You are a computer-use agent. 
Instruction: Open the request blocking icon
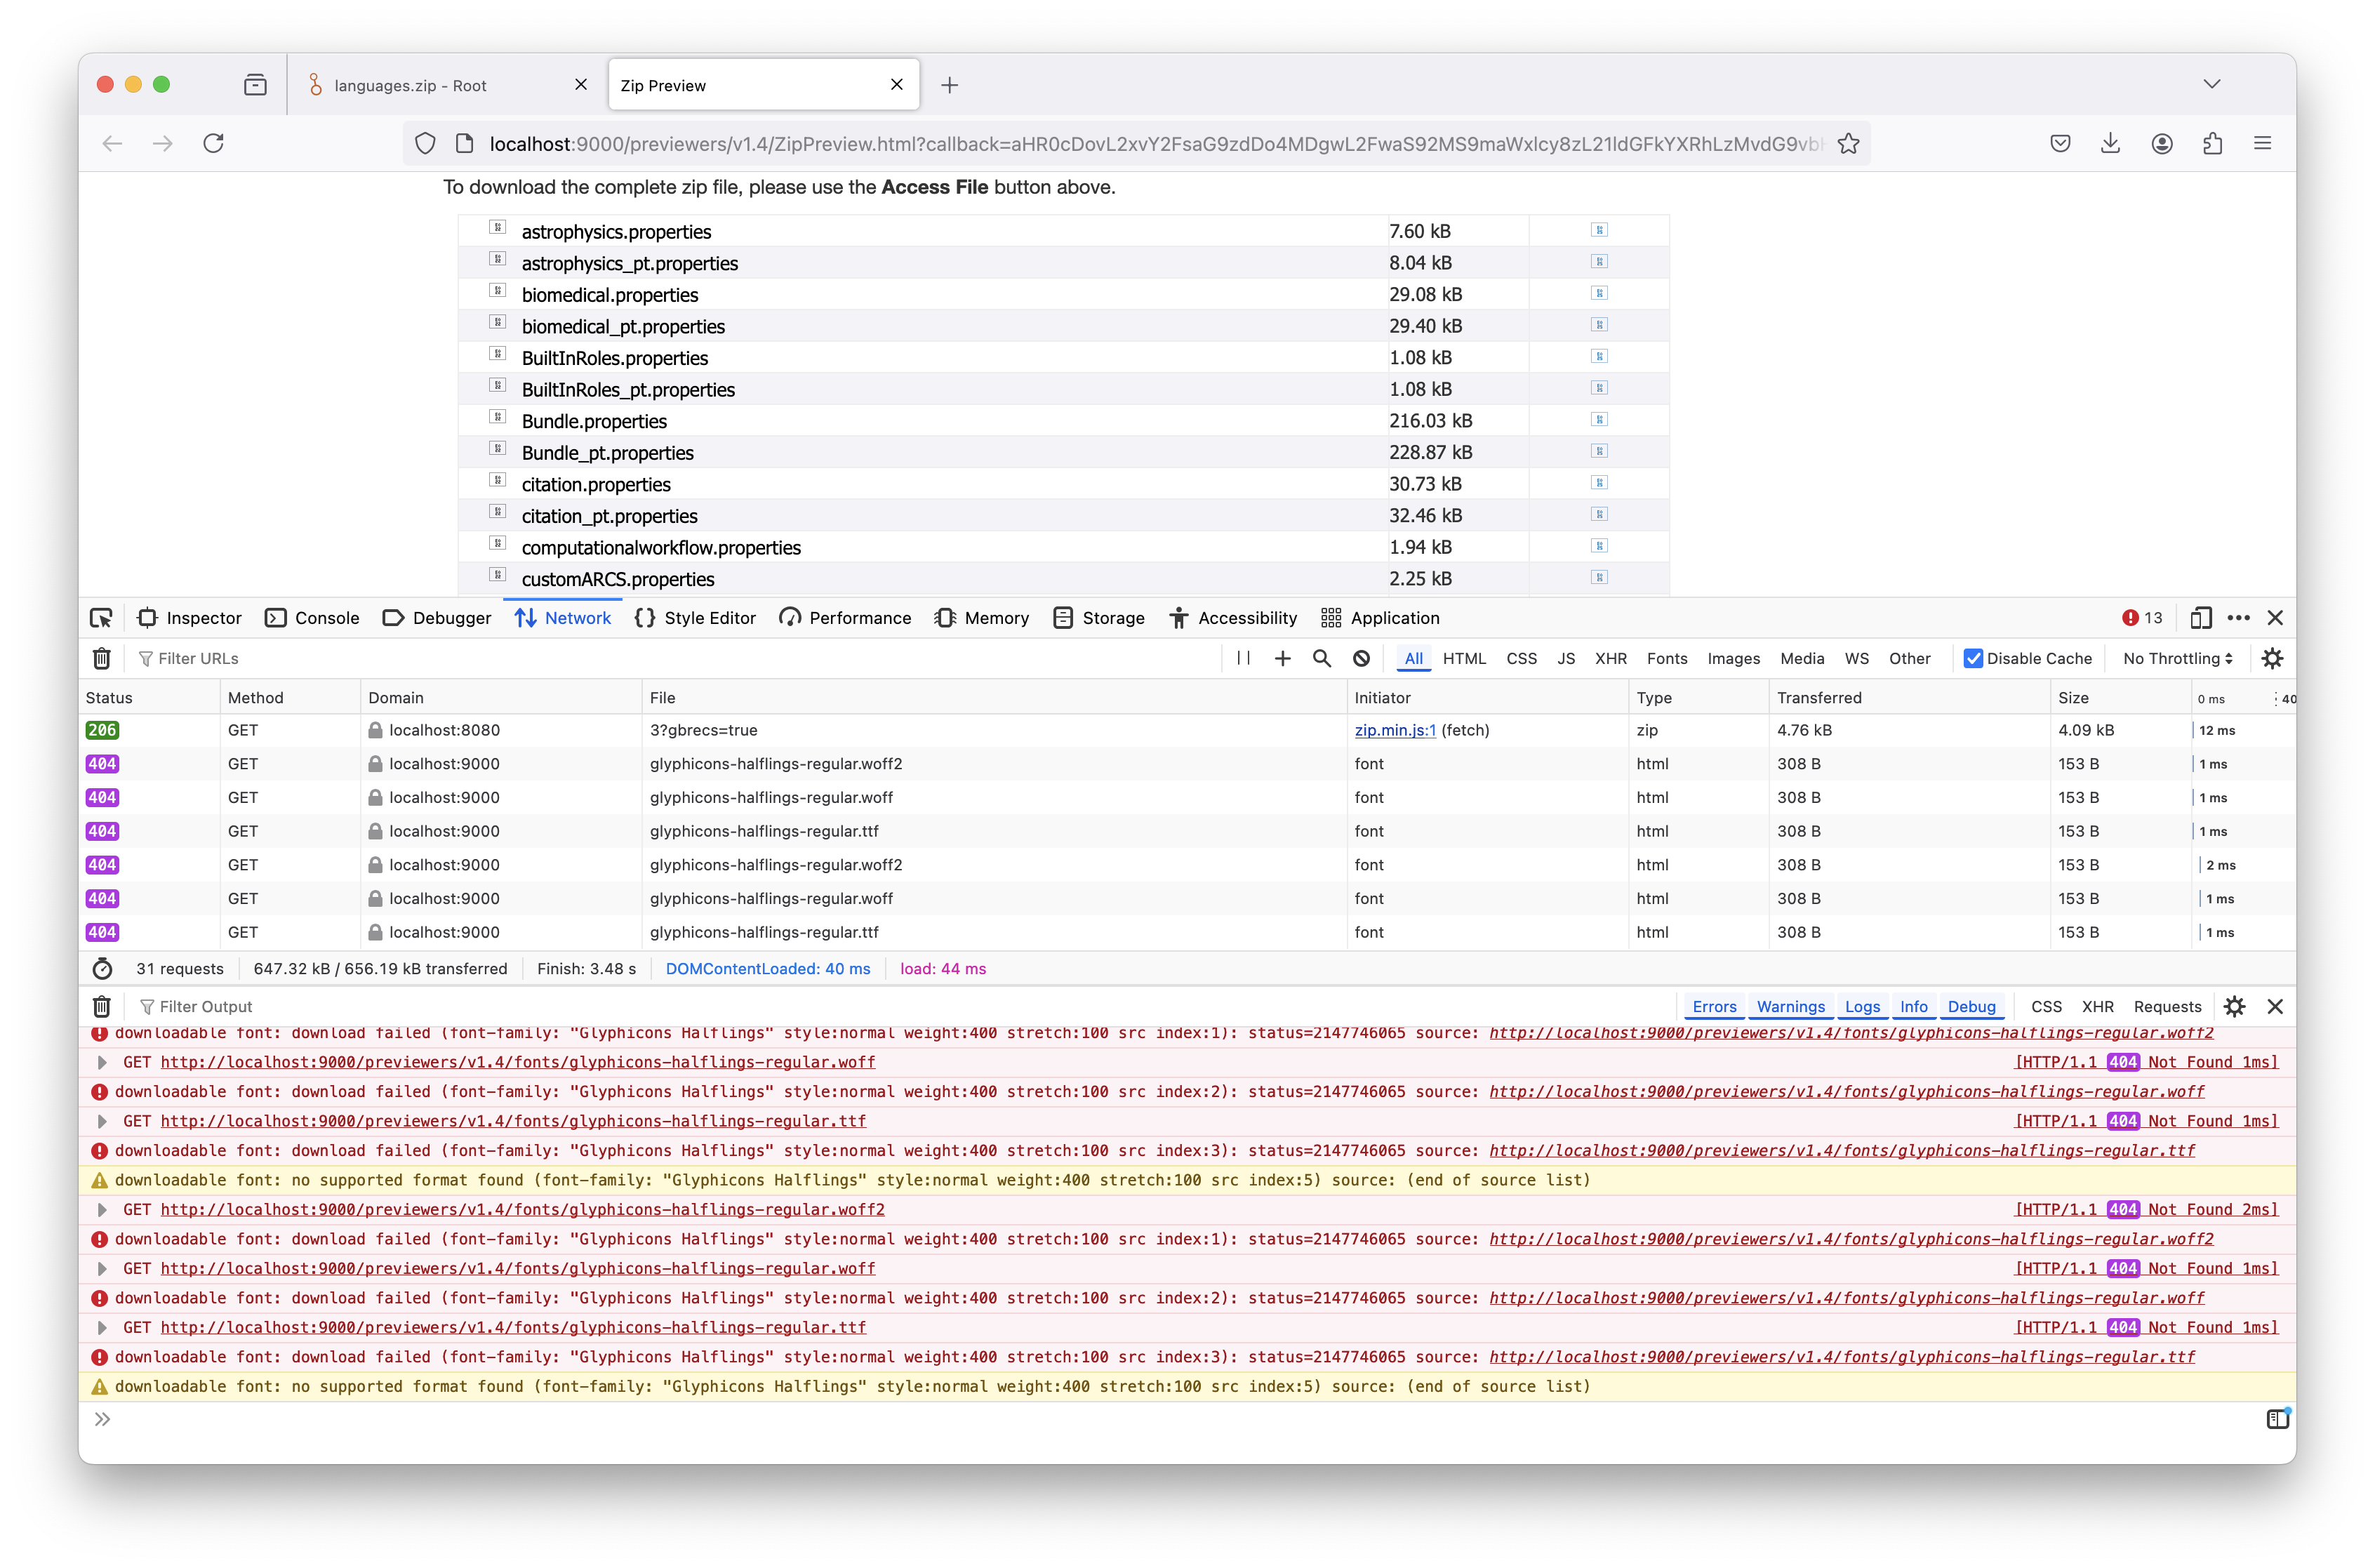(1361, 658)
